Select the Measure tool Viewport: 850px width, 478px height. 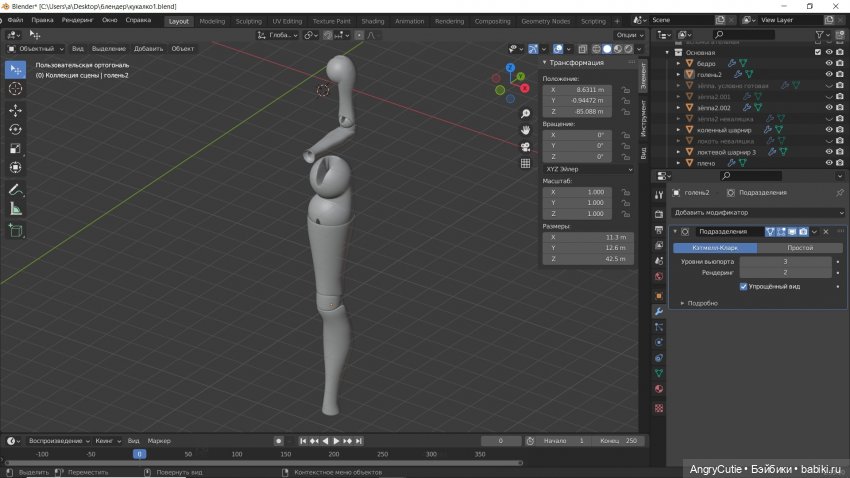(16, 209)
